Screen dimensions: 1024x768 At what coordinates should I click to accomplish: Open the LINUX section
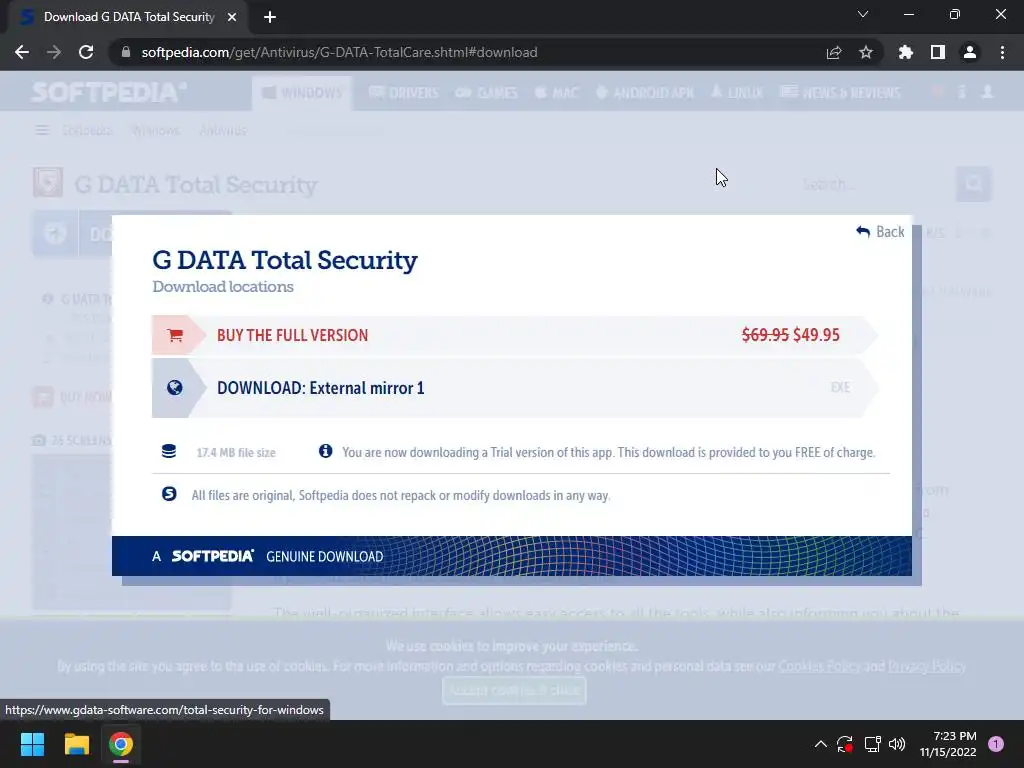pos(737,93)
